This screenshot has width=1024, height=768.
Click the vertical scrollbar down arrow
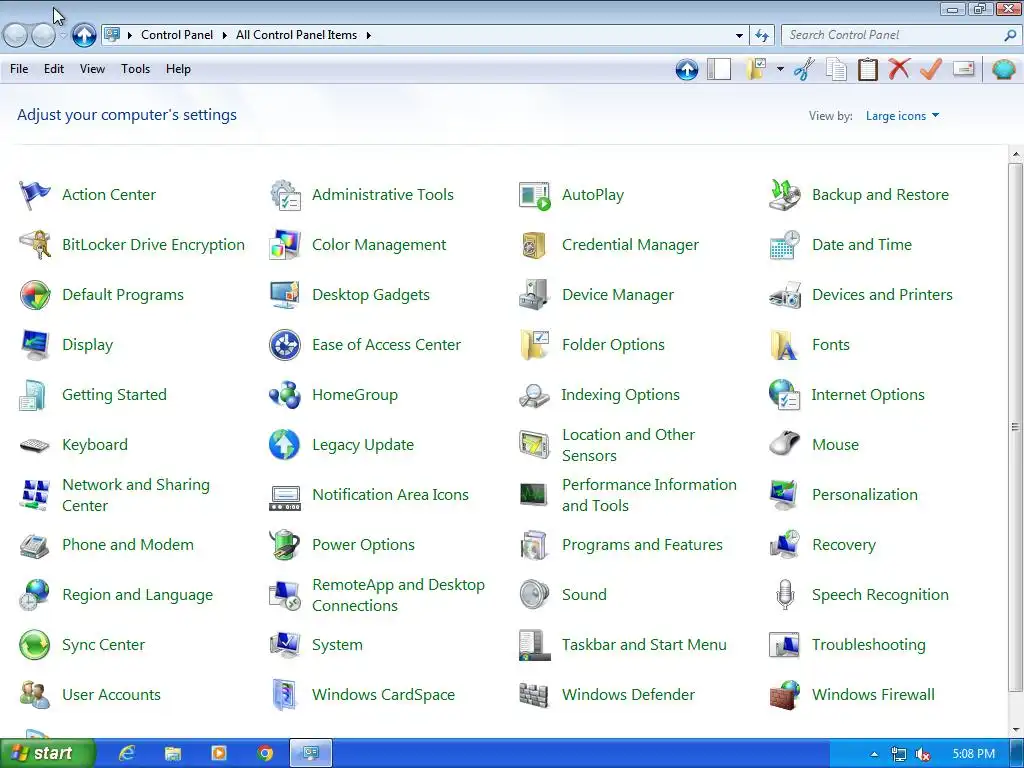coord(1016,730)
